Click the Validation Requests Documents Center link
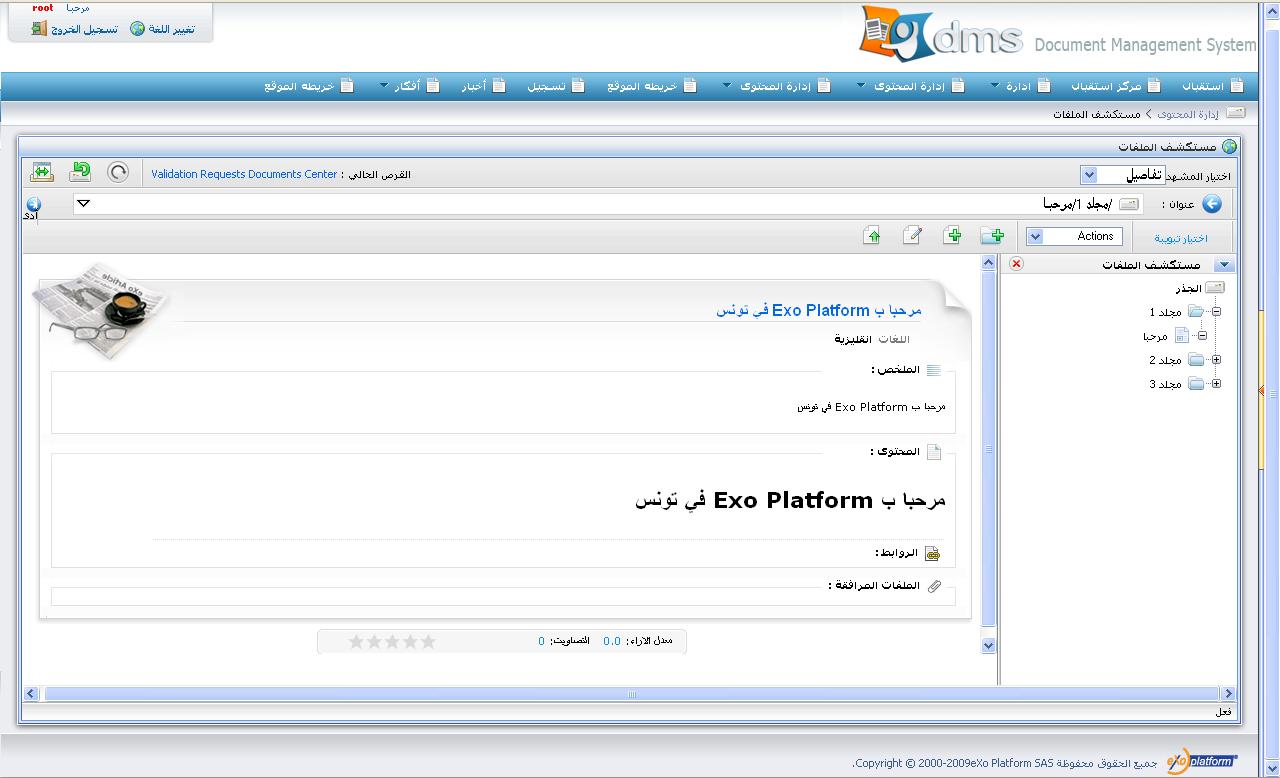1280x778 pixels. click(x=244, y=174)
